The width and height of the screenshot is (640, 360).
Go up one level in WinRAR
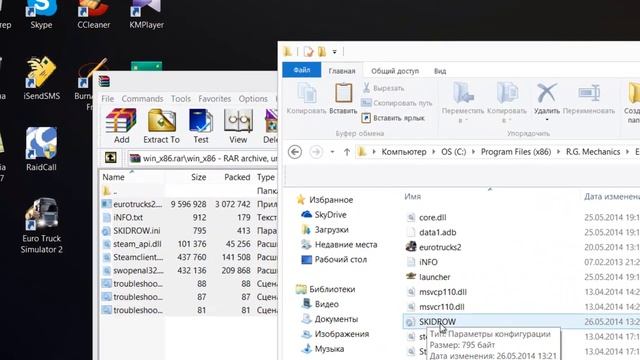(111, 158)
